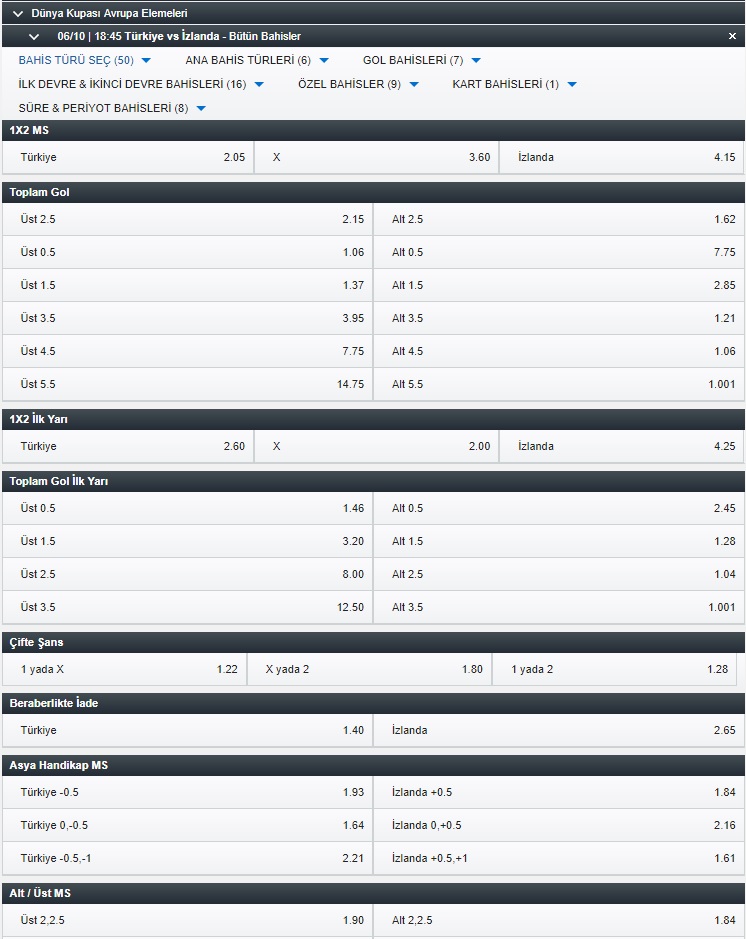Choose X yada 2 at 1.80
The width and height of the screenshot is (746, 939).
tap(369, 669)
